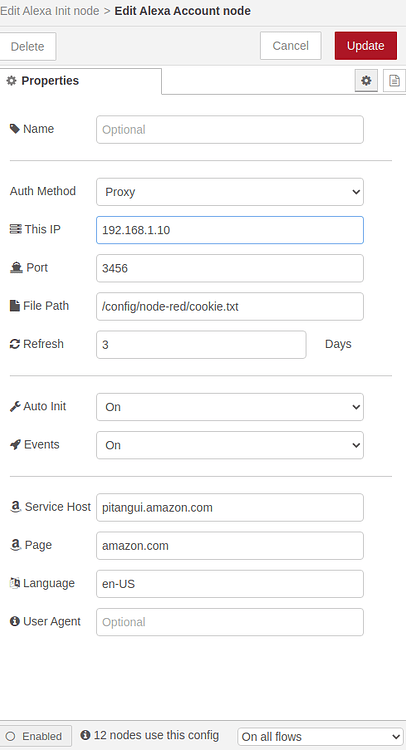The image size is (406, 750).
Task: Open node settings gear icon
Action: coord(366,80)
